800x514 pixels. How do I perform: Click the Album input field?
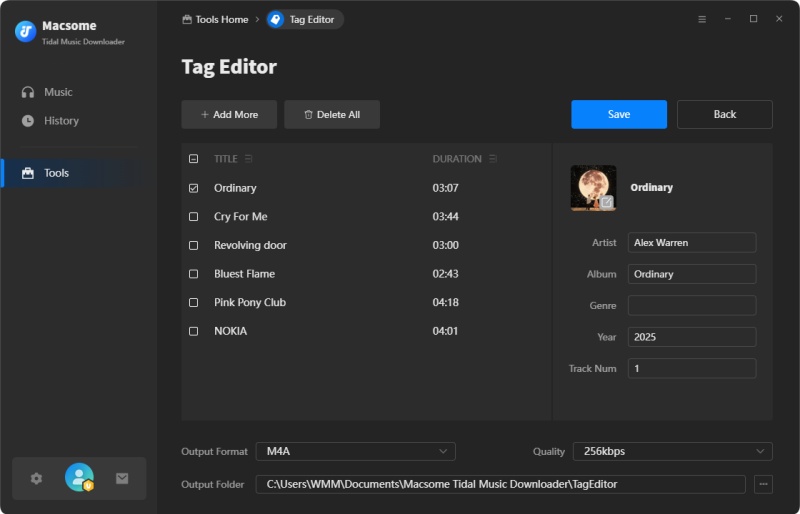pyautogui.click(x=692, y=274)
